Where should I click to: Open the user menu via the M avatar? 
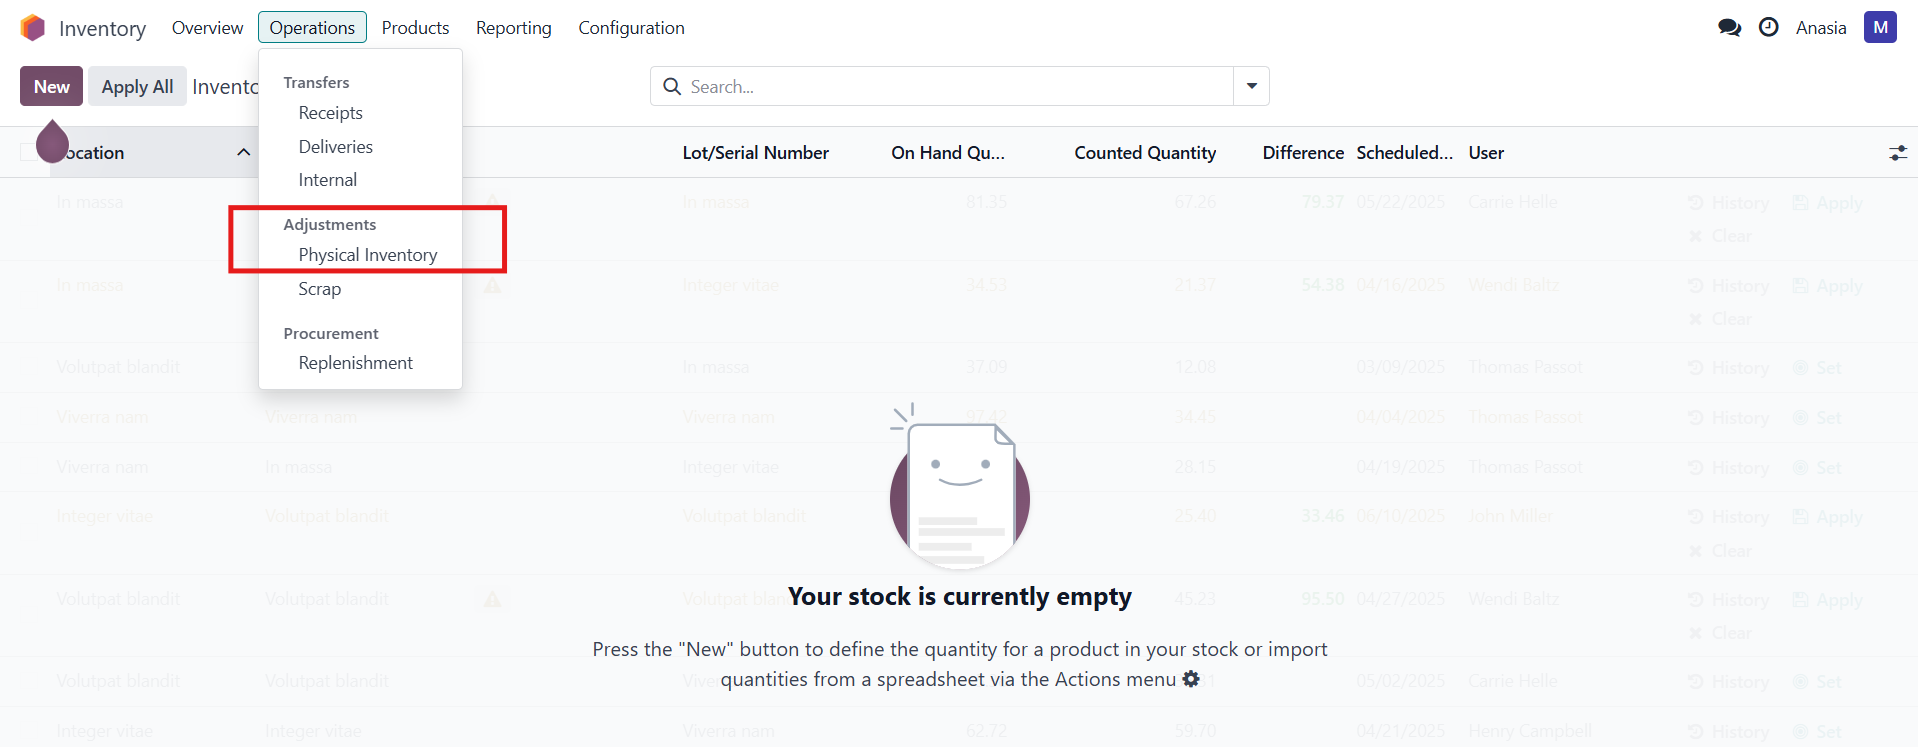[x=1880, y=27]
